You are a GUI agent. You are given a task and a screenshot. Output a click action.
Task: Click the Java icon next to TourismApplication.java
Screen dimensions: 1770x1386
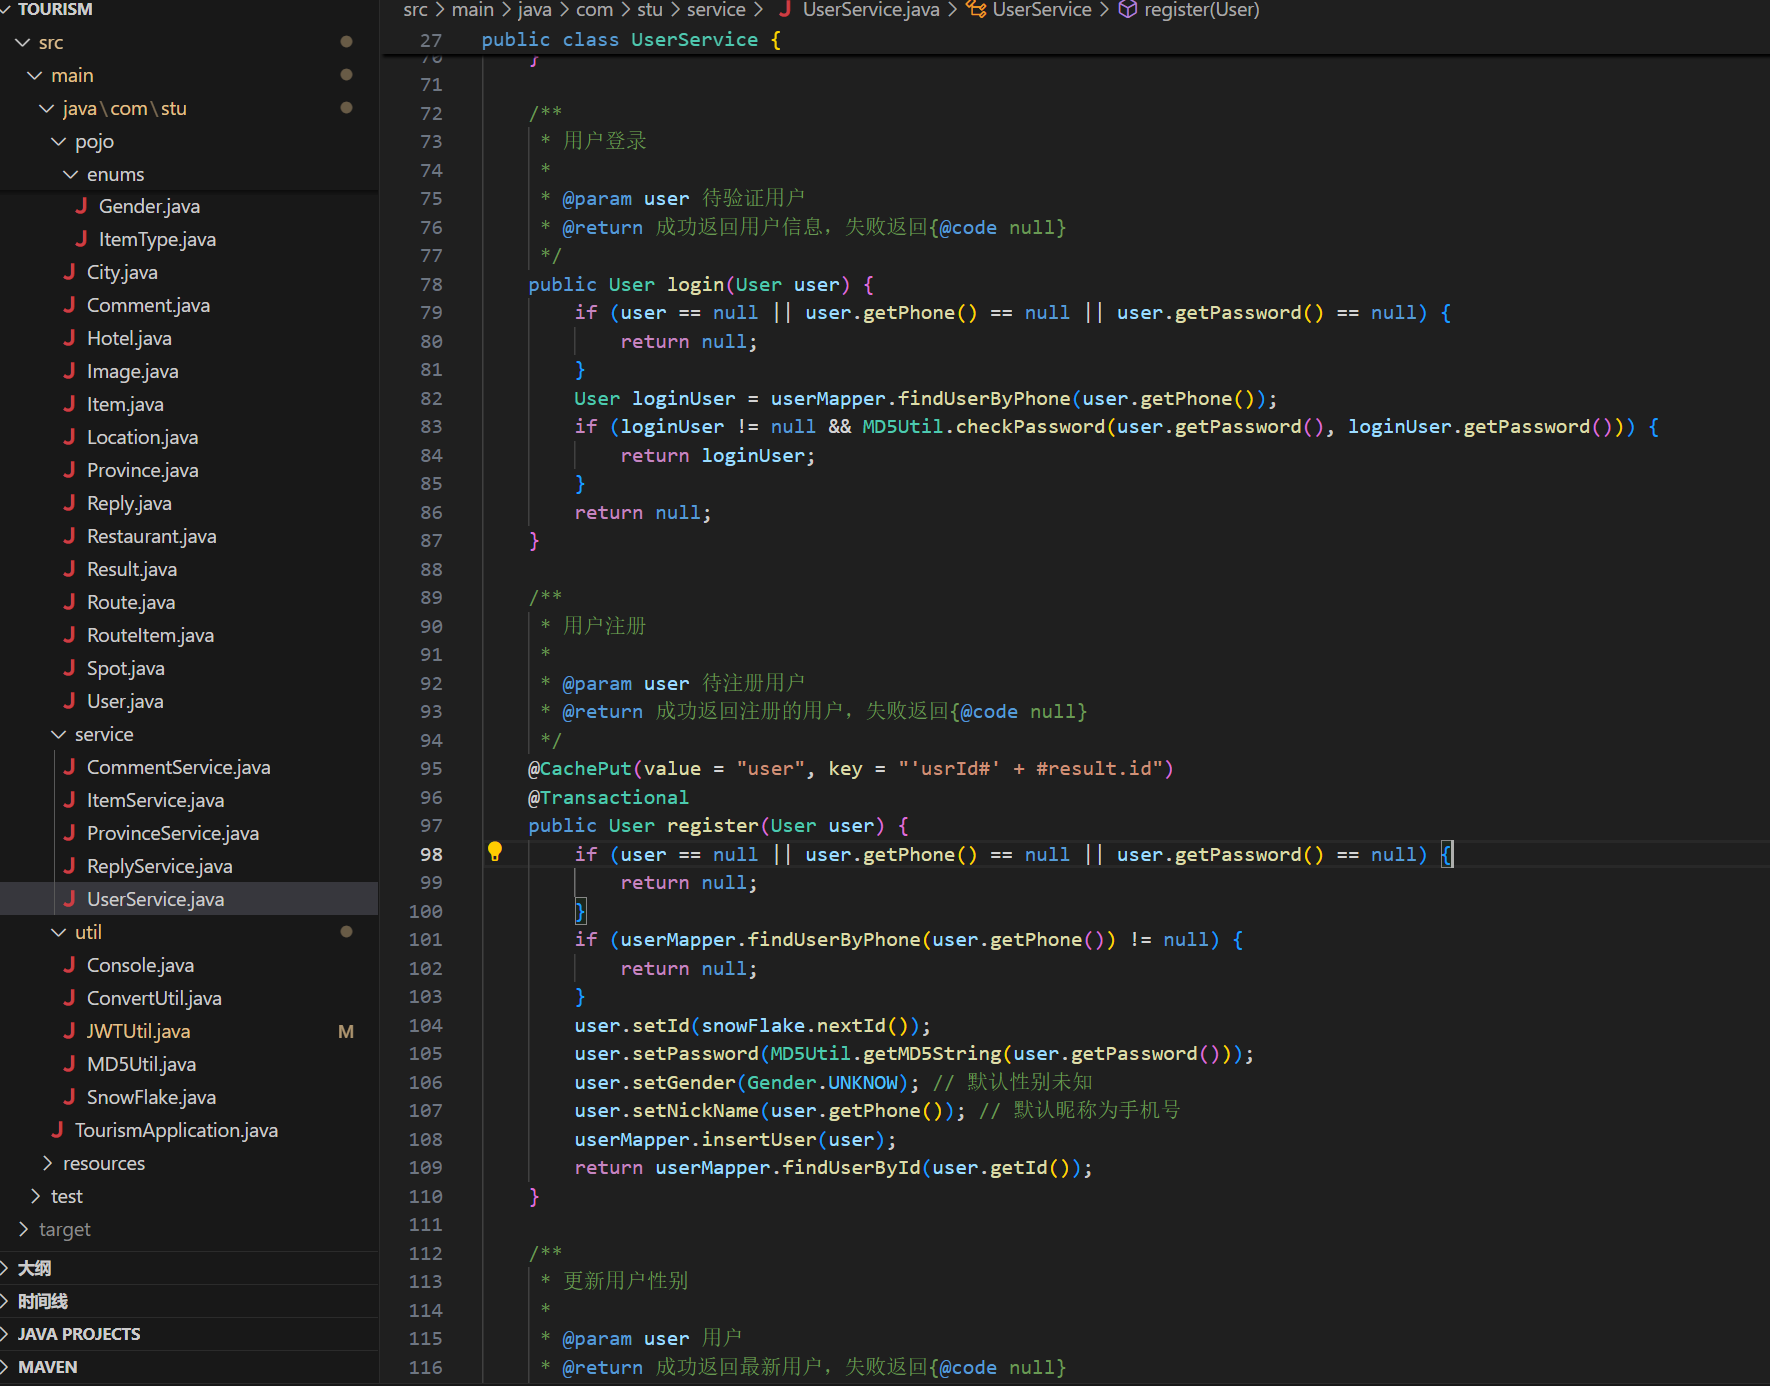pyautogui.click(x=57, y=1130)
